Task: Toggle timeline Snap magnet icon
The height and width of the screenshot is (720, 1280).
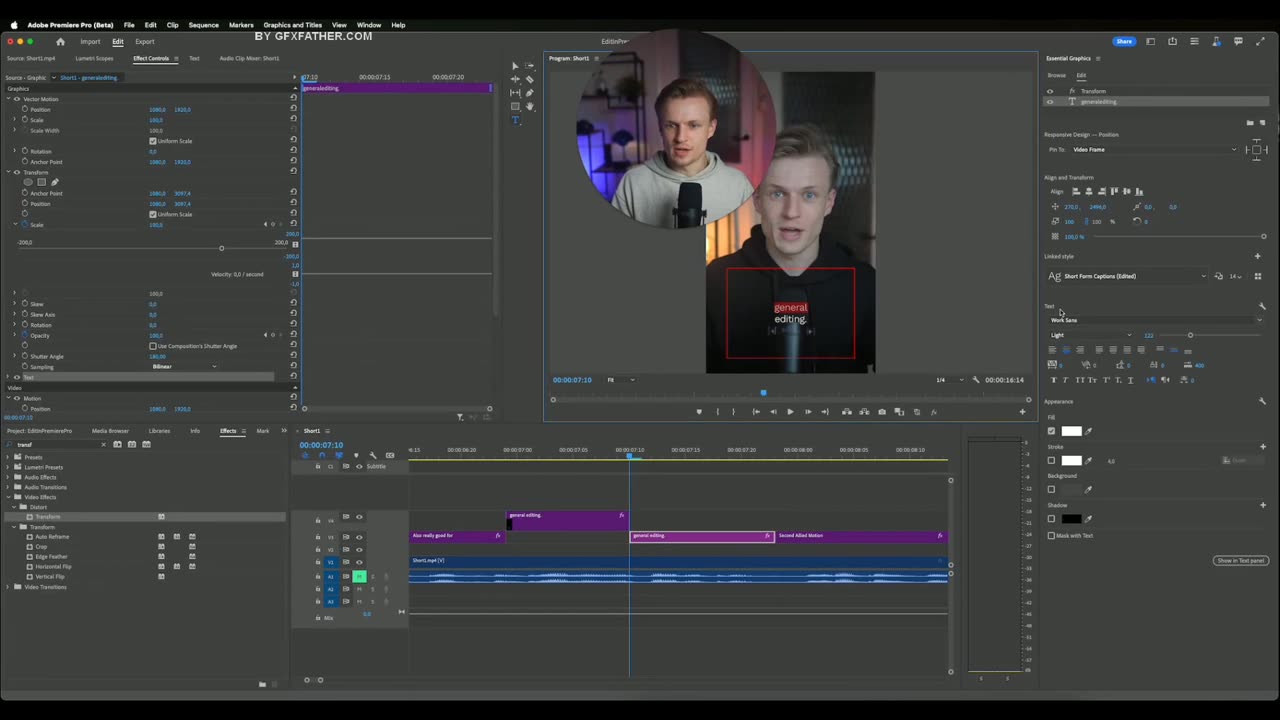Action: [x=322, y=455]
